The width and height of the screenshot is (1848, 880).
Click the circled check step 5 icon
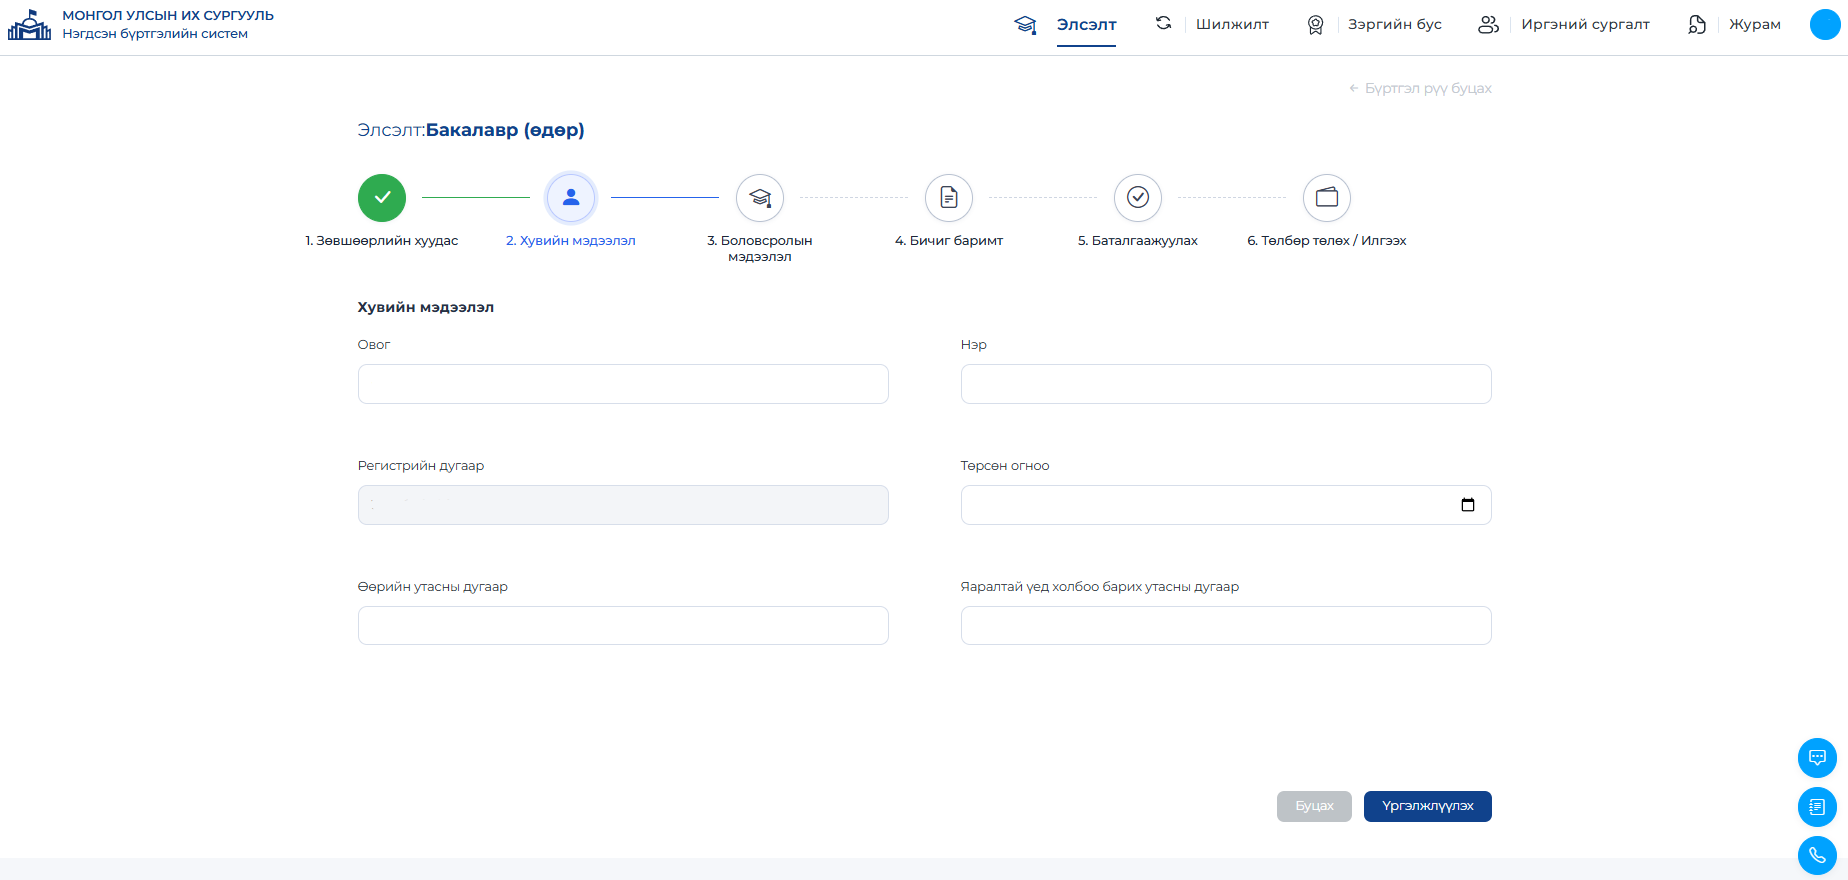pos(1138,198)
